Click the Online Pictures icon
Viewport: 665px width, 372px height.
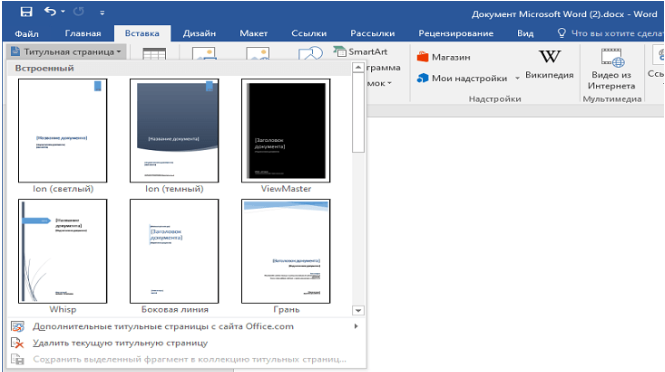257,53
